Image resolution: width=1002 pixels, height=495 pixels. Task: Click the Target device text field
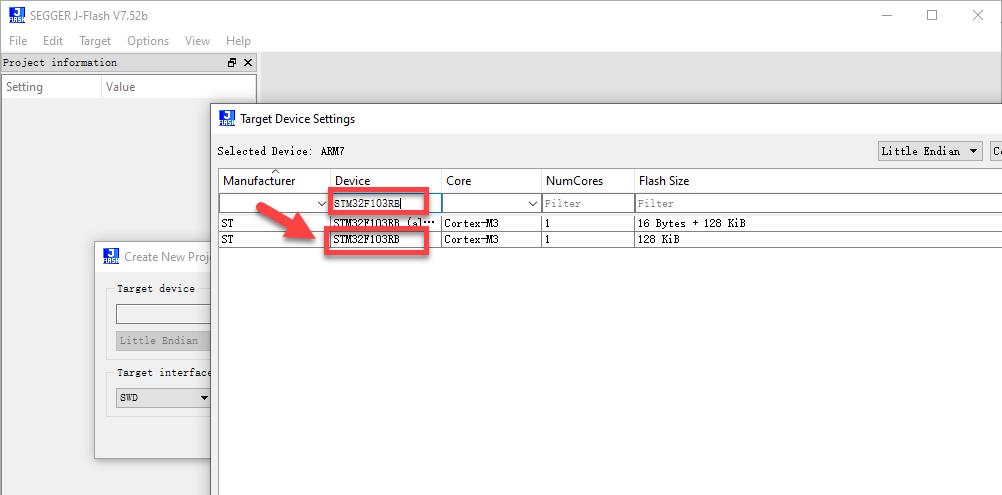[164, 314]
